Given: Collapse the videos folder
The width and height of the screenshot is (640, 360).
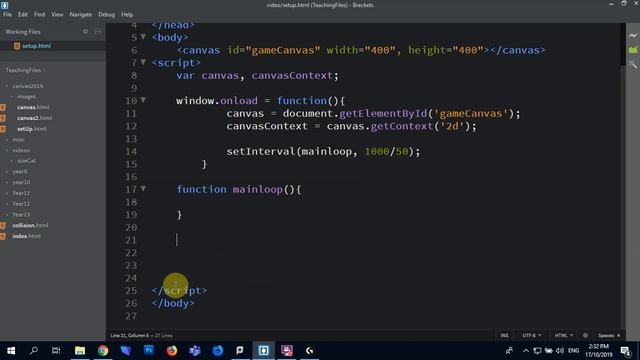Looking at the screenshot, I should click(x=7, y=150).
